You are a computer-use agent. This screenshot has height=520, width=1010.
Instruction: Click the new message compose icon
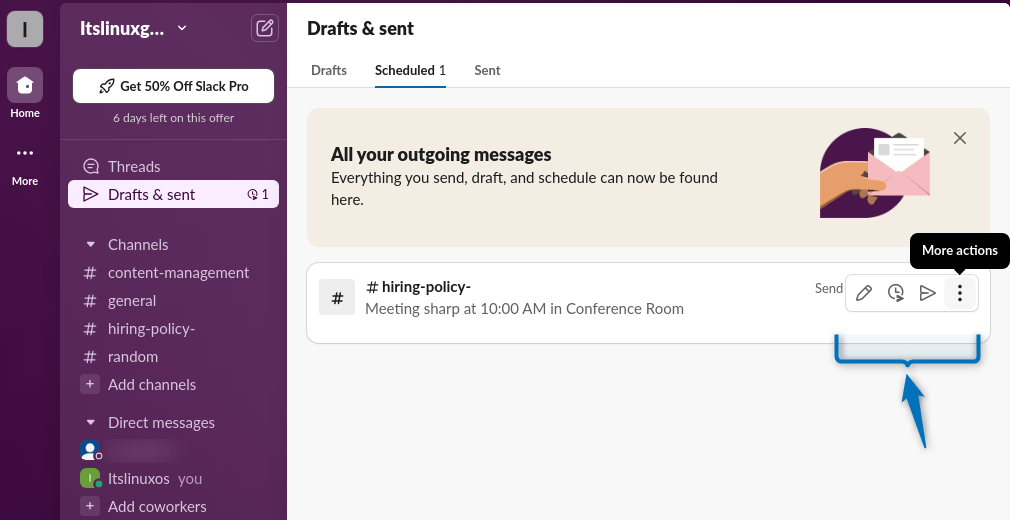click(264, 28)
